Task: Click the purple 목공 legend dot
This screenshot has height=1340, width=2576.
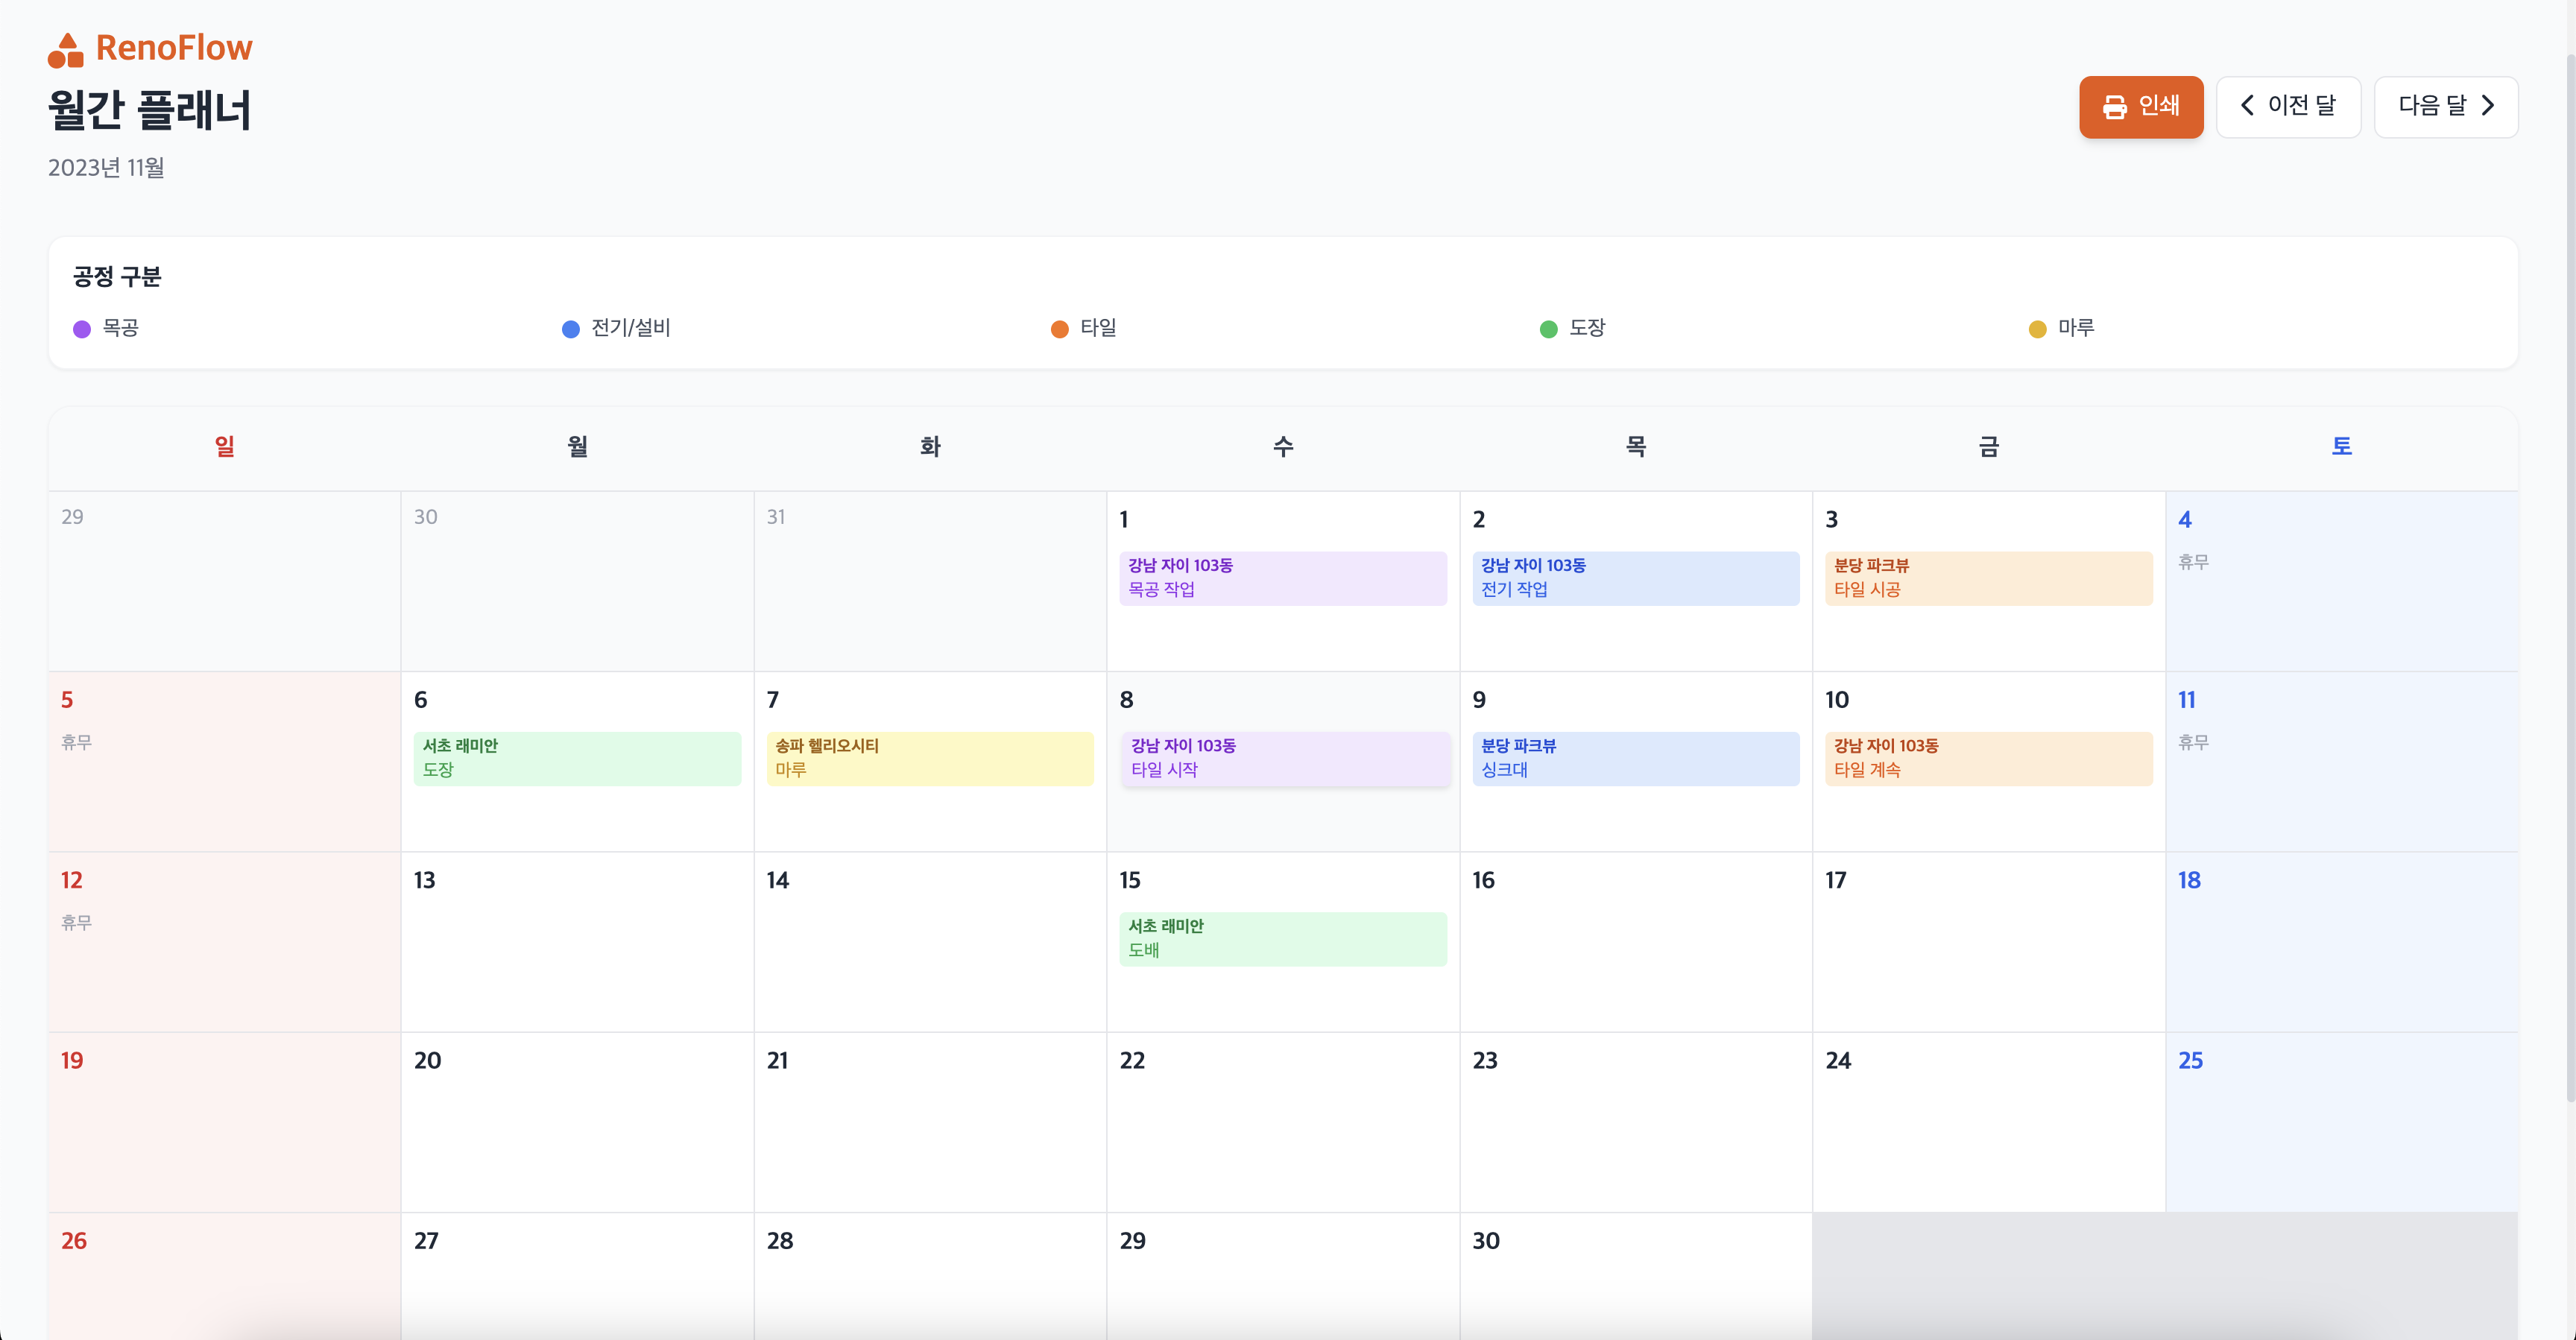Action: 82,329
